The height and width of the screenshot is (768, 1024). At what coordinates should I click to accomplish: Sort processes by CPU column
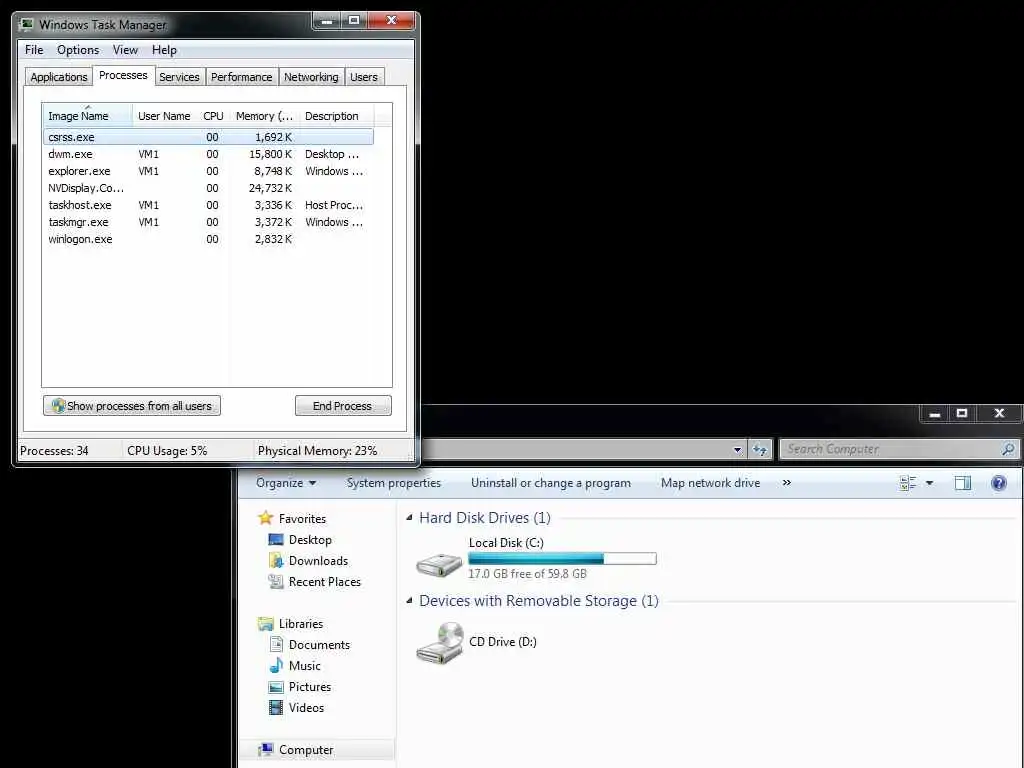pyautogui.click(x=213, y=116)
